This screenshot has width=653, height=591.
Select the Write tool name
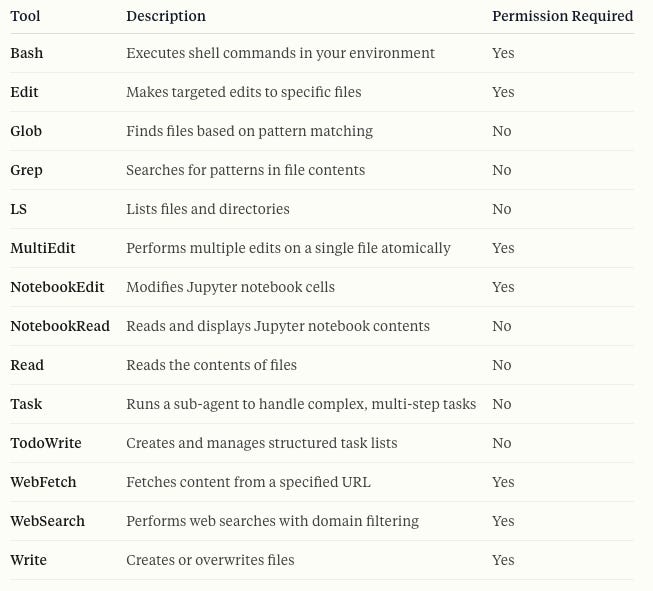pos(28,560)
